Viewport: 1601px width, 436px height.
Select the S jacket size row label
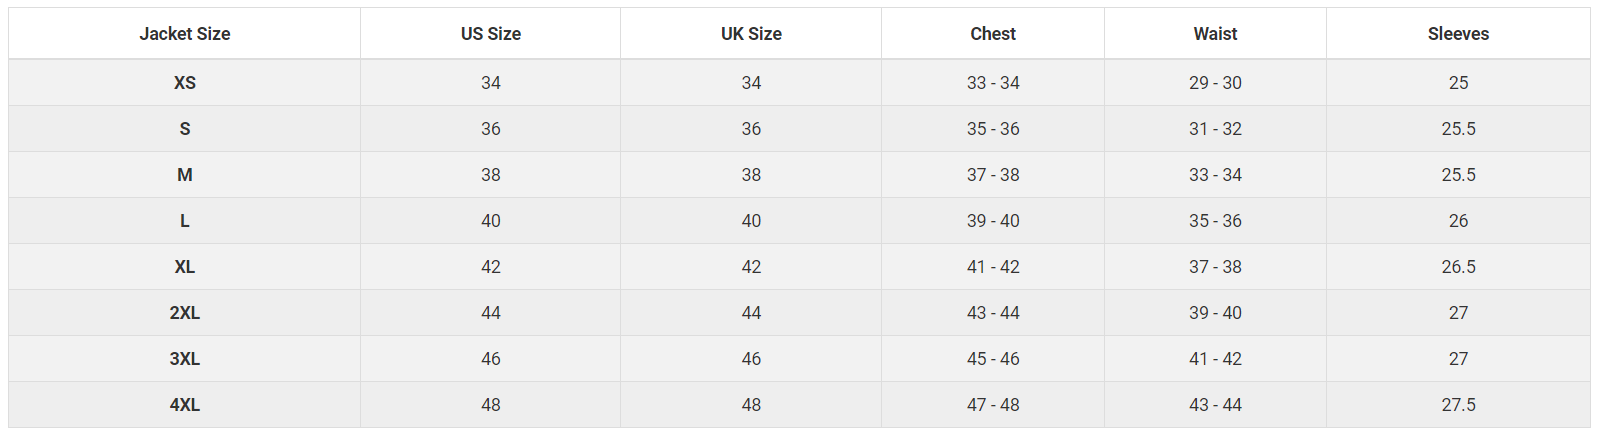pyautogui.click(x=185, y=129)
